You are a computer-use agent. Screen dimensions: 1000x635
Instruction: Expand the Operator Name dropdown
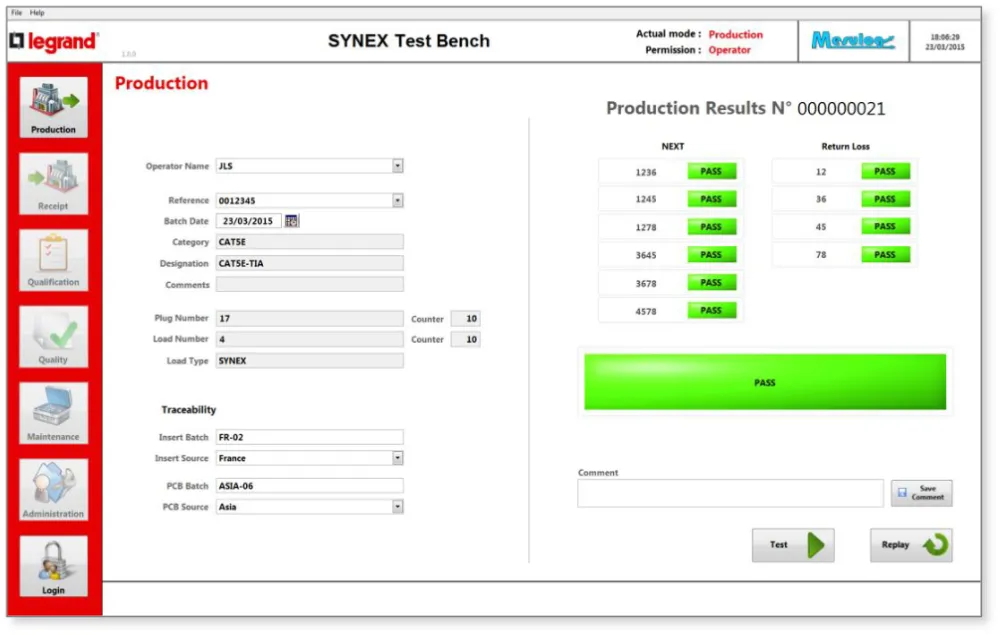coord(397,166)
